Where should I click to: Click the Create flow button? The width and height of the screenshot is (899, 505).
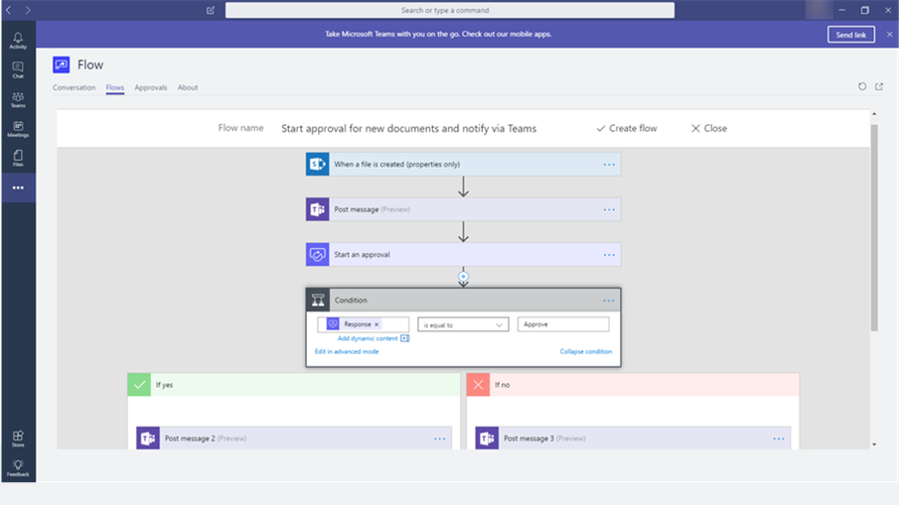(x=626, y=128)
